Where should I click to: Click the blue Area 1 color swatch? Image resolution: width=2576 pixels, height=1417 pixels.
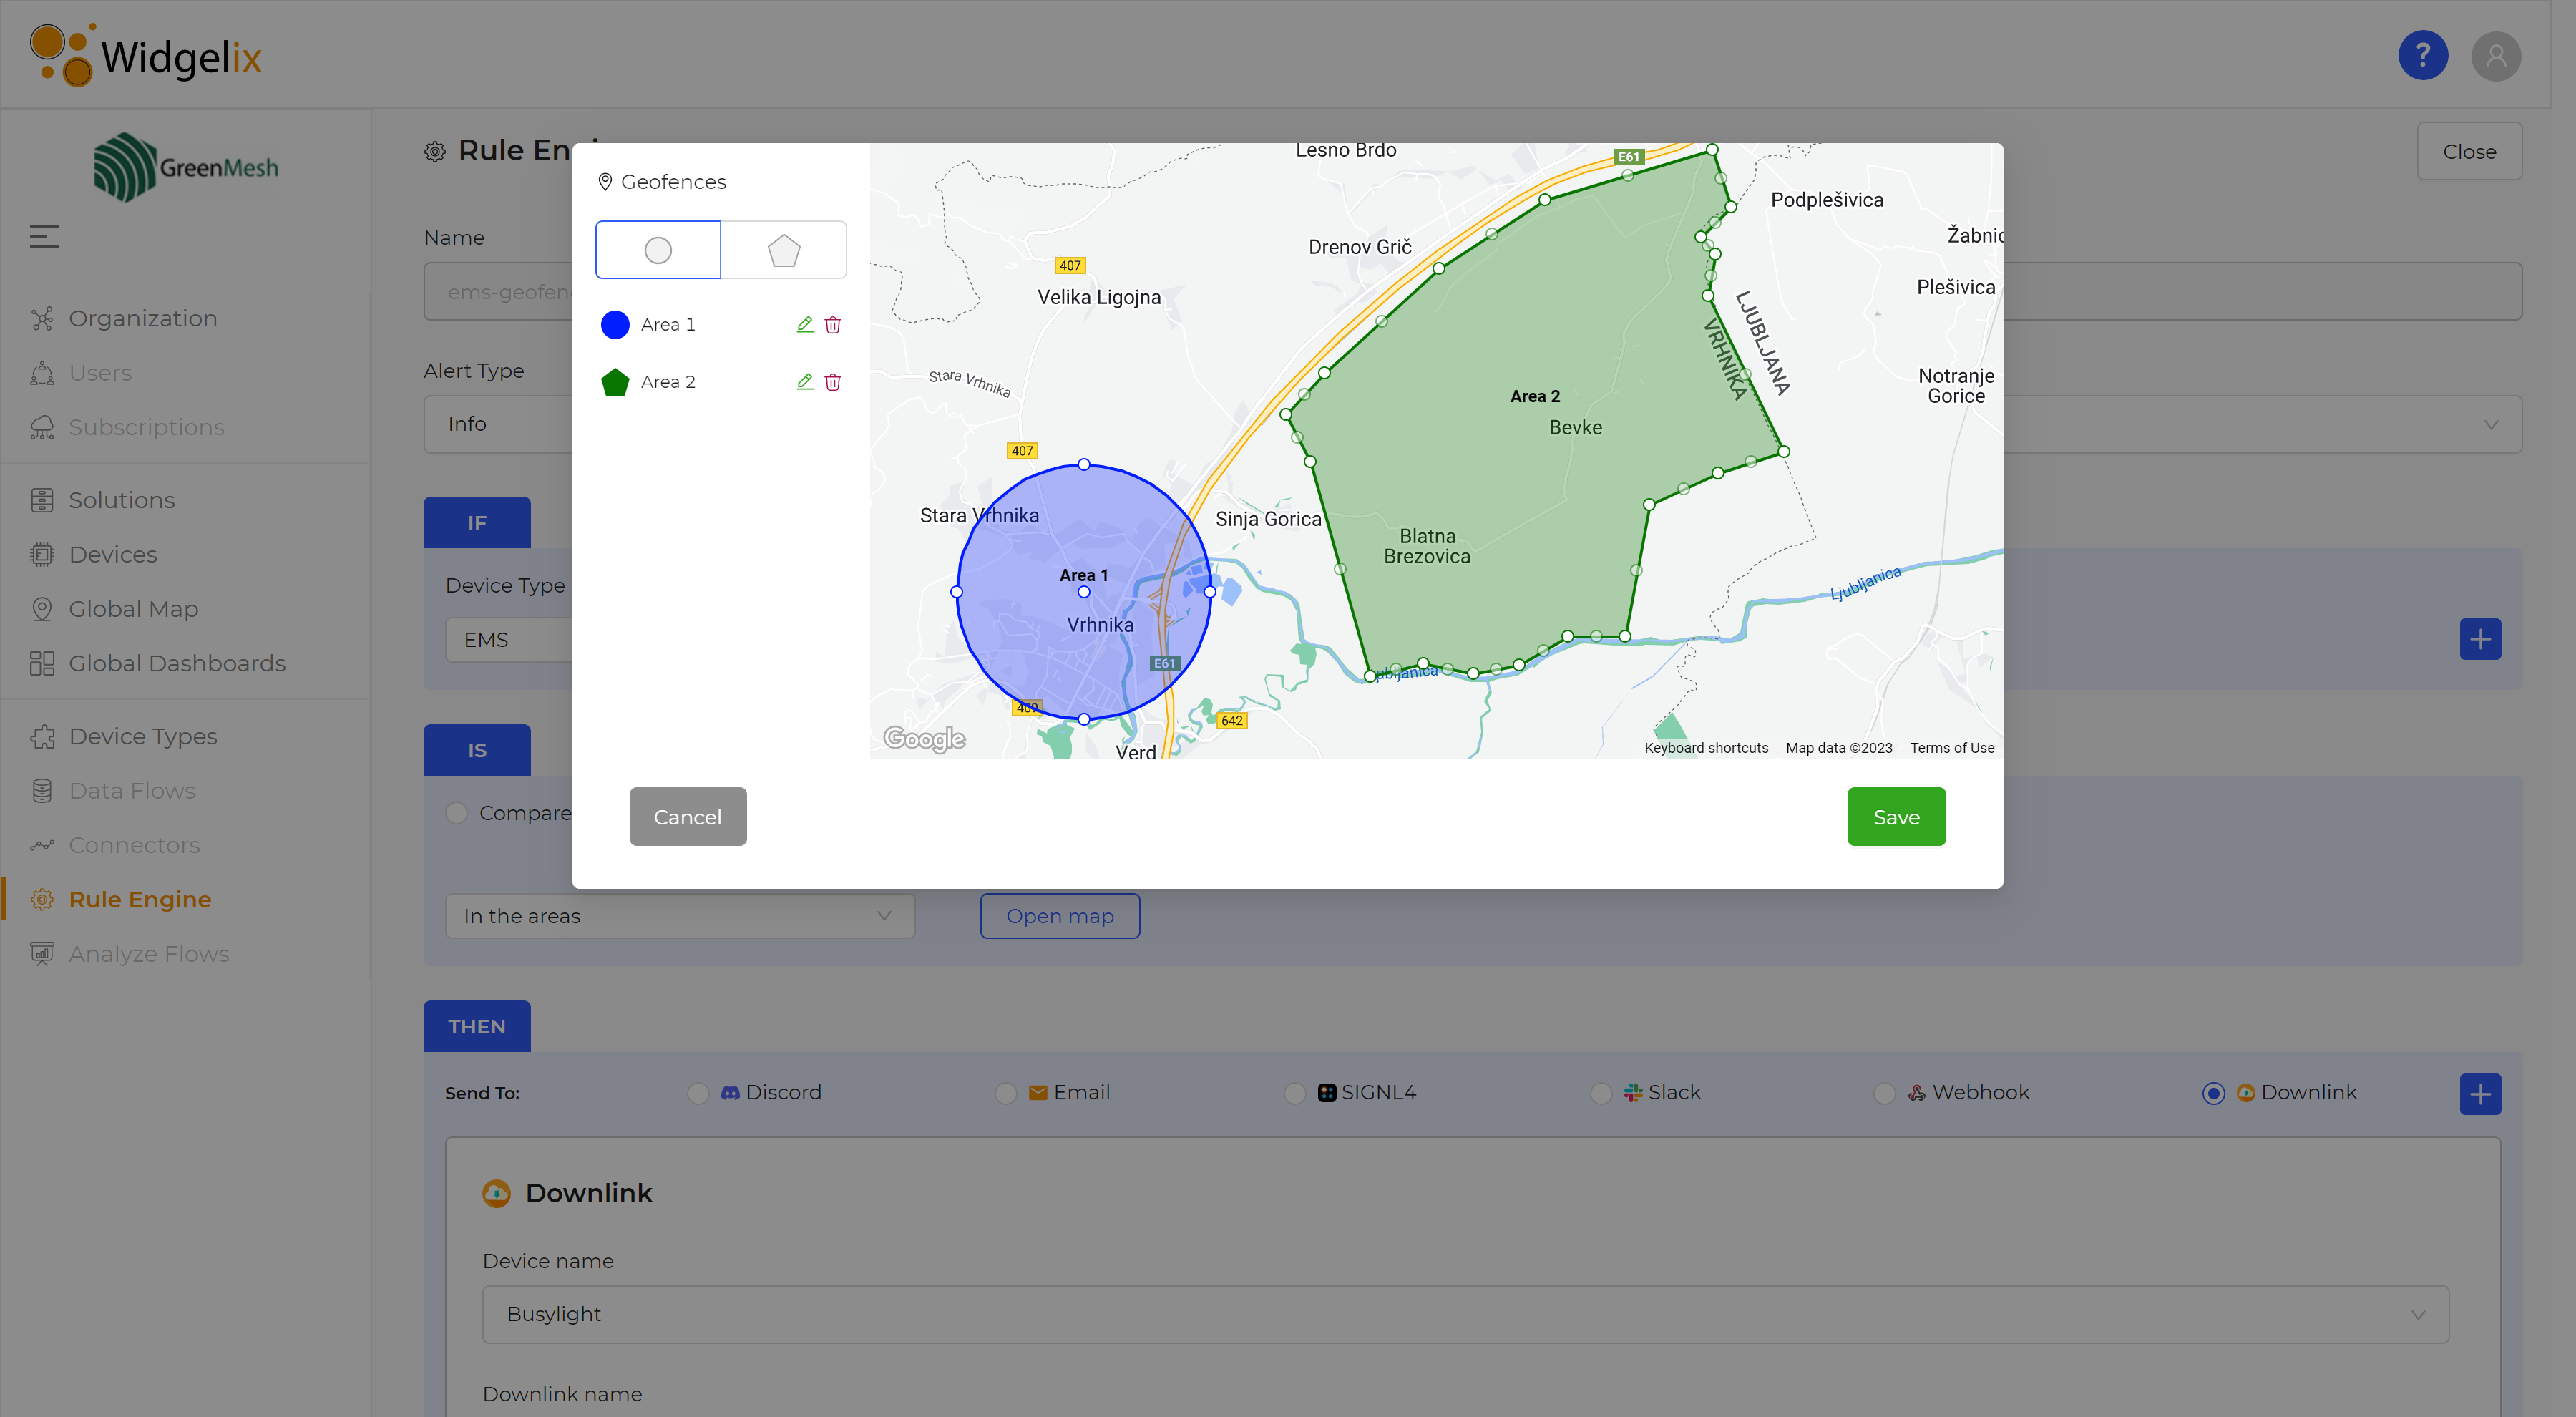tap(615, 324)
